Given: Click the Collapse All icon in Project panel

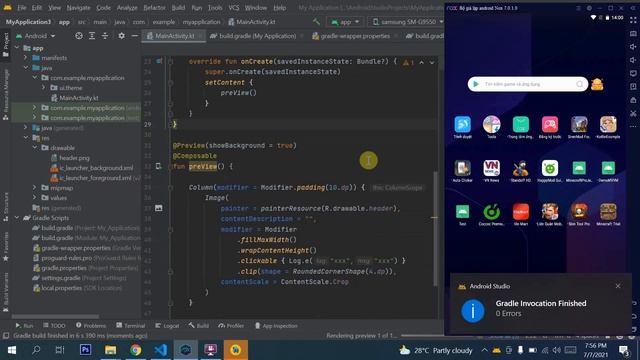Looking at the screenshot, I should click(105, 36).
